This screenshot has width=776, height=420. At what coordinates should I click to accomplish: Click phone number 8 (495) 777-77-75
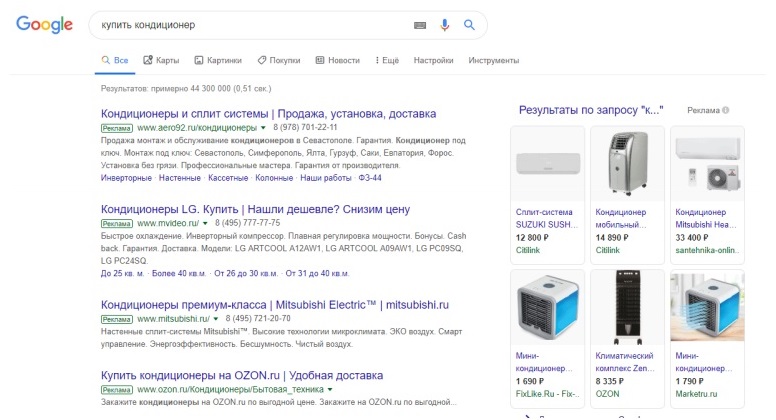pos(247,223)
